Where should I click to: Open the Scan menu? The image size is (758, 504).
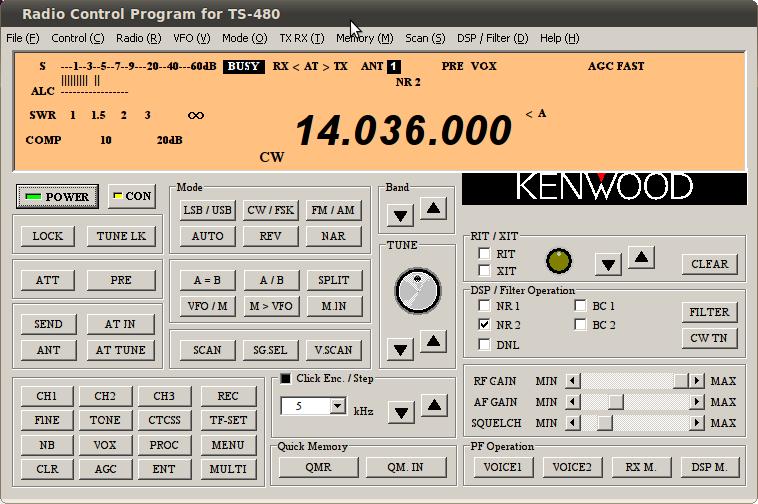[425, 38]
